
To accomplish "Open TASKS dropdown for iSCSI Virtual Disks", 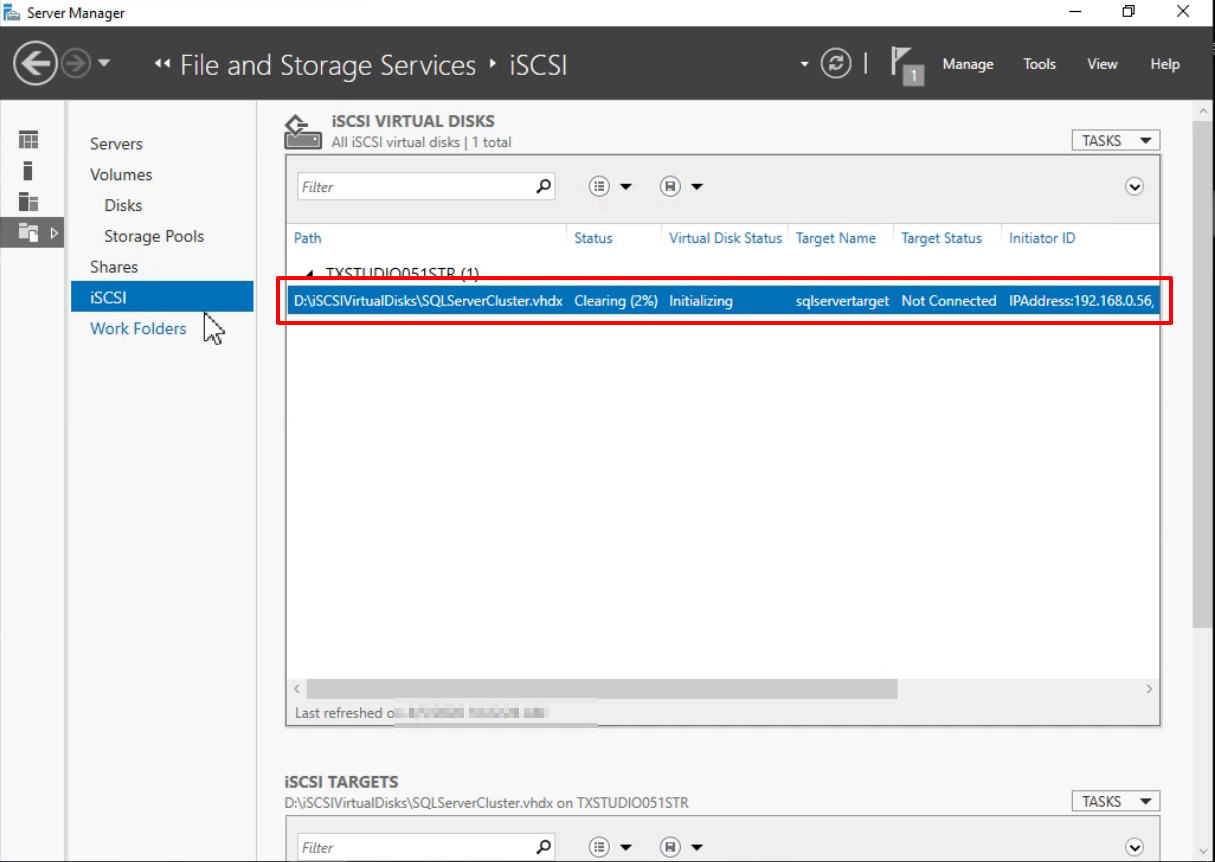I will point(1116,141).
